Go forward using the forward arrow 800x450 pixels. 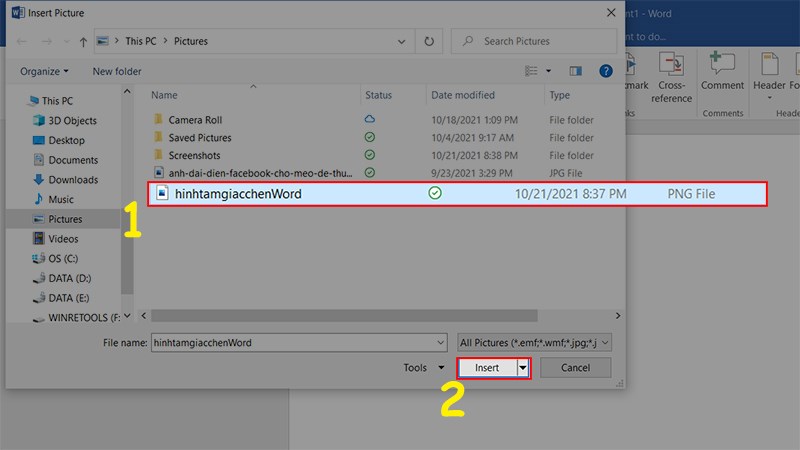46,41
